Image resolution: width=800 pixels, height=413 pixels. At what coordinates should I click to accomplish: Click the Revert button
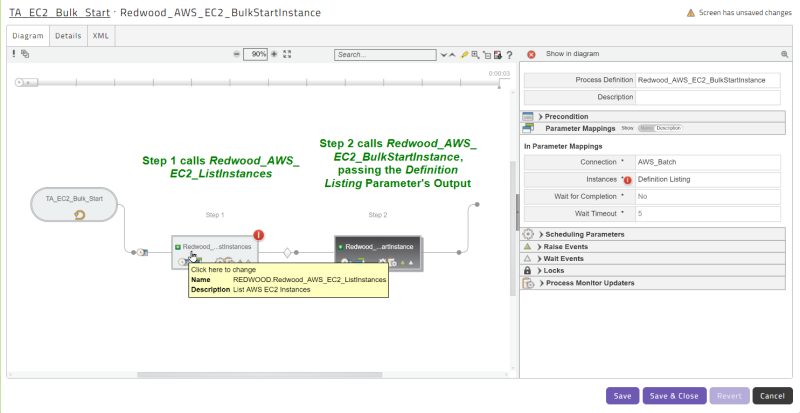(729, 396)
